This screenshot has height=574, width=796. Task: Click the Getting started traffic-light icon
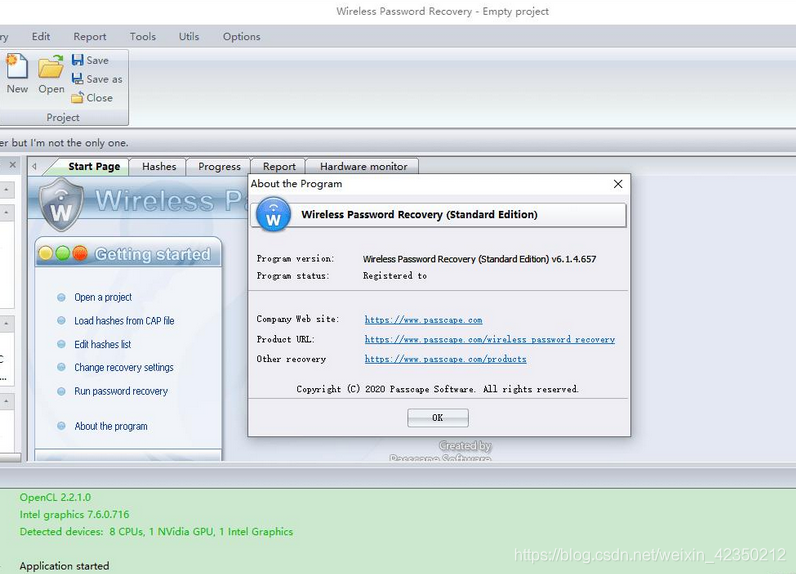(63, 253)
